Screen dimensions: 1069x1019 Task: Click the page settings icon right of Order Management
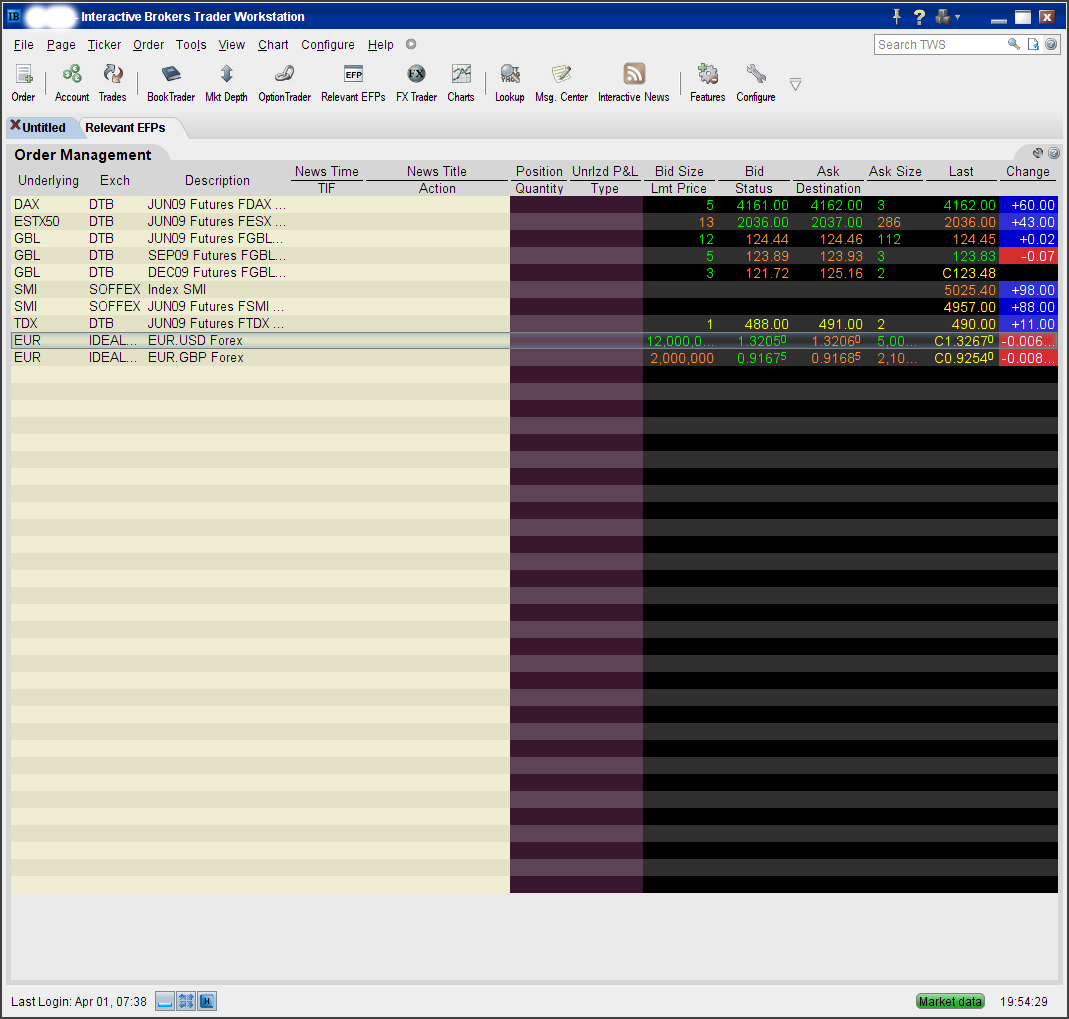tap(1038, 153)
